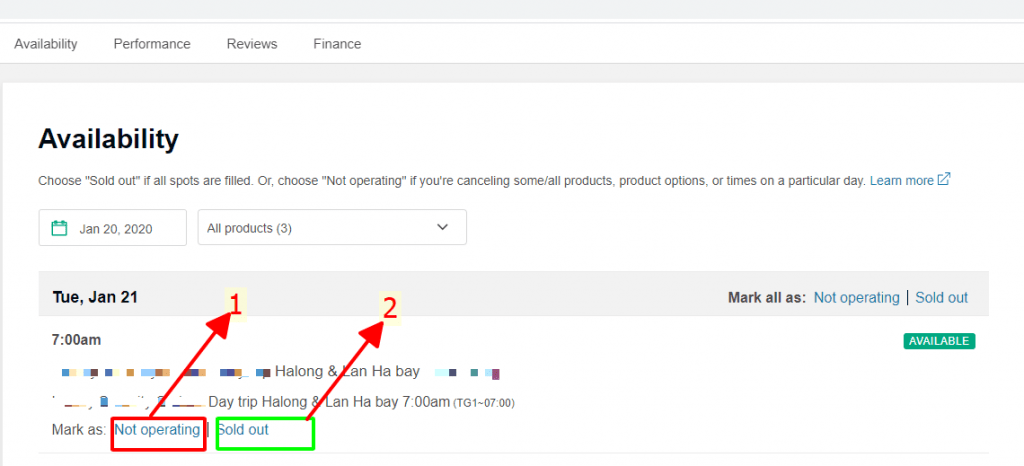Mark all Tue, Jan 21 as Not operating
This screenshot has height=466, width=1024.
(856, 297)
